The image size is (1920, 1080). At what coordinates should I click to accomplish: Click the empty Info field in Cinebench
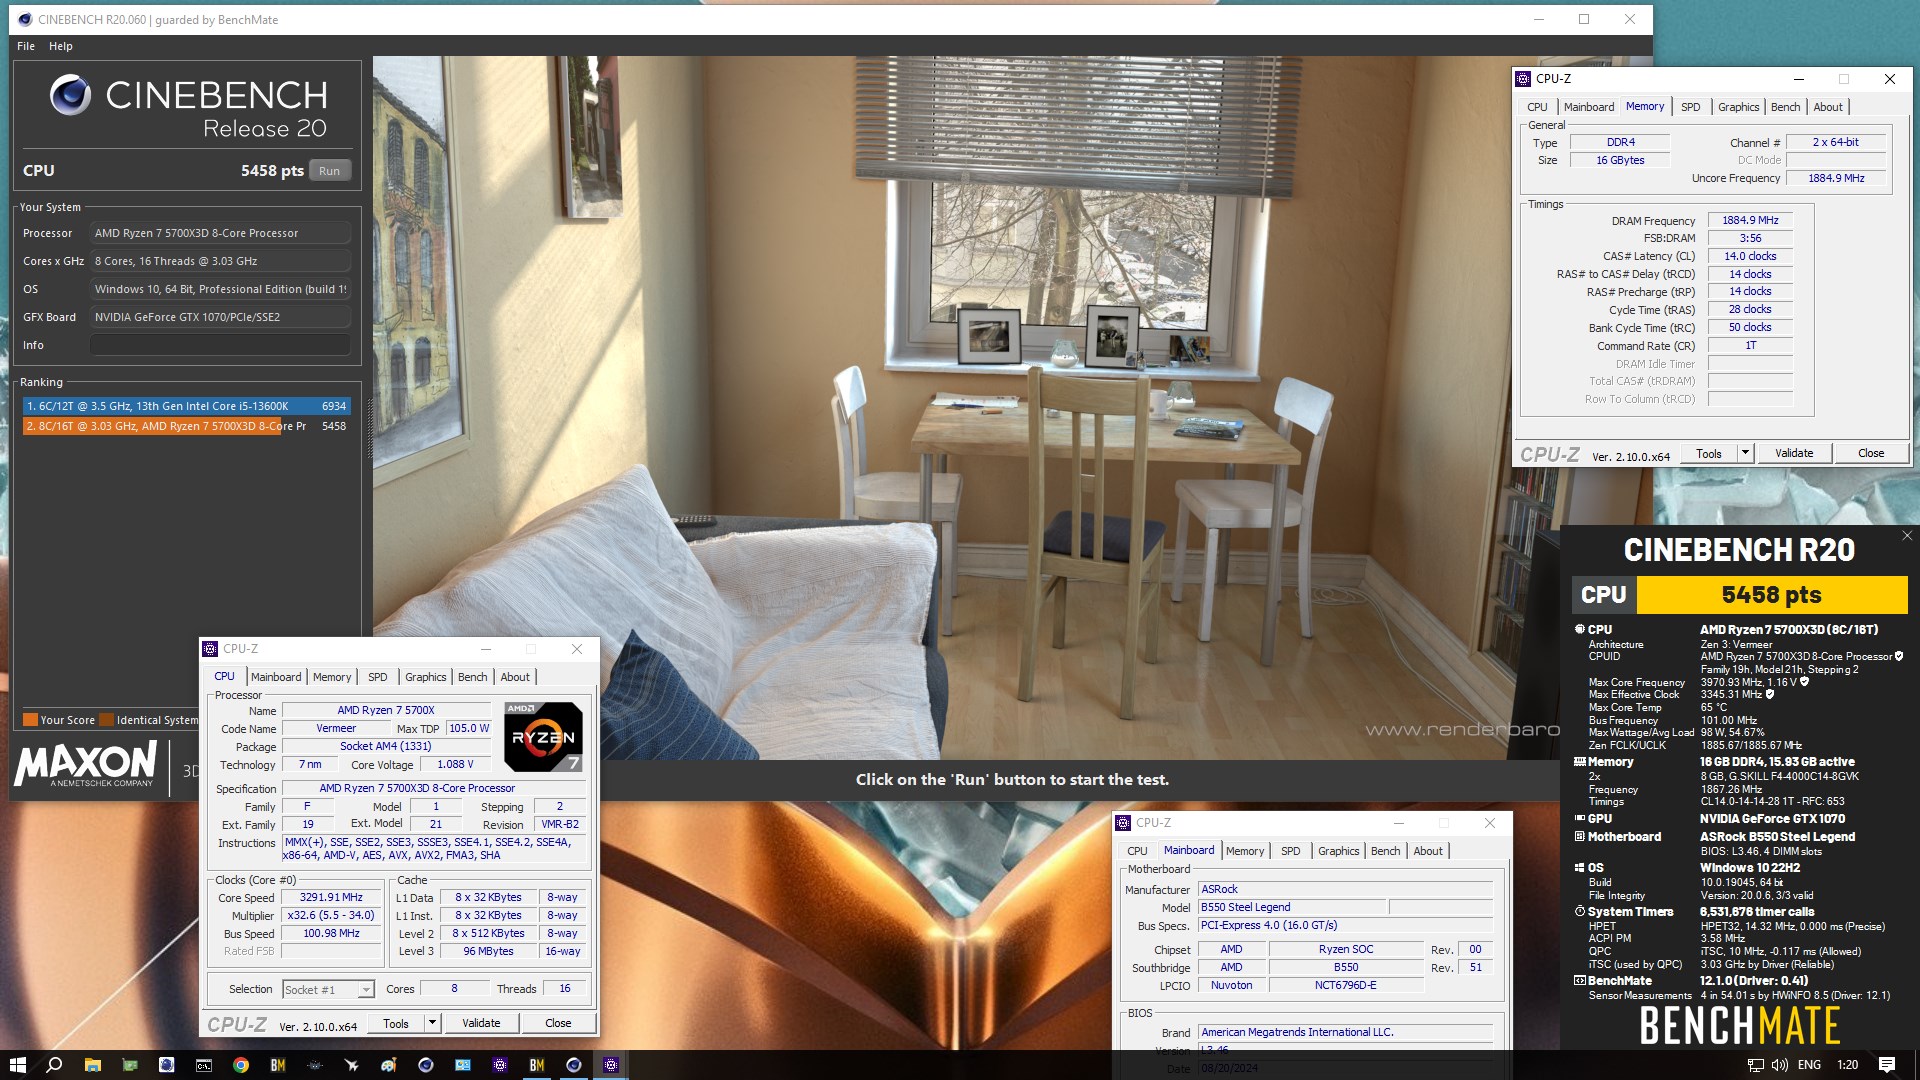point(220,345)
